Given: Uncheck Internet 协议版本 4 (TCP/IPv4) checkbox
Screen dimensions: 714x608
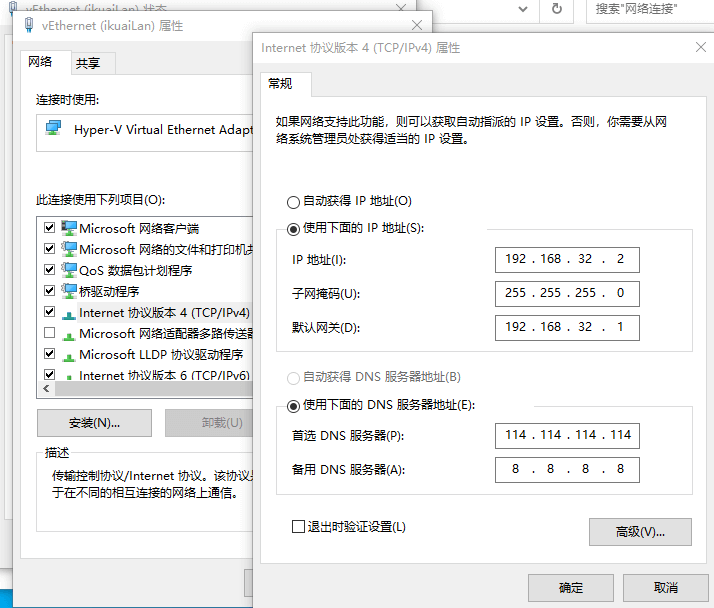Looking at the screenshot, I should (x=49, y=312).
